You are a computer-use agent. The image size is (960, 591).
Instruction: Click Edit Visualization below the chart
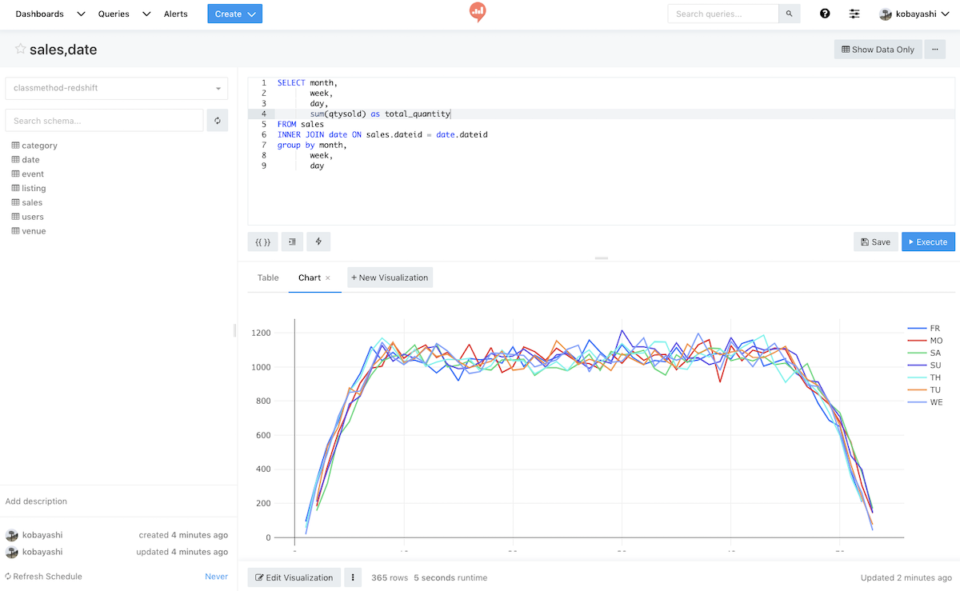[293, 577]
